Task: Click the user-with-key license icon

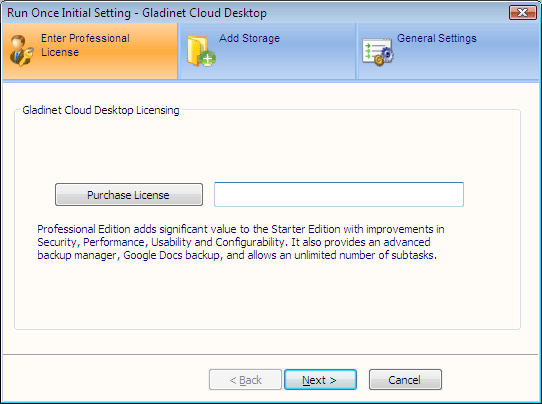Action: pos(22,50)
